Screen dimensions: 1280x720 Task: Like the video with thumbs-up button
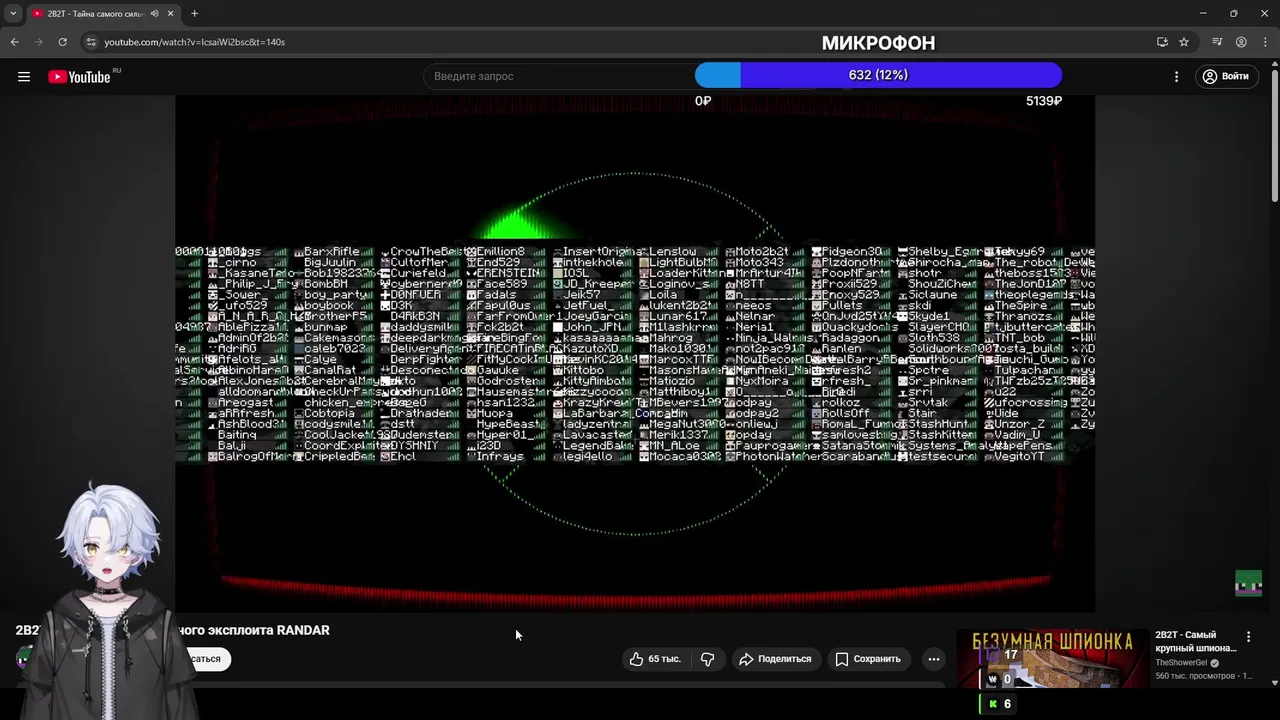655,659
